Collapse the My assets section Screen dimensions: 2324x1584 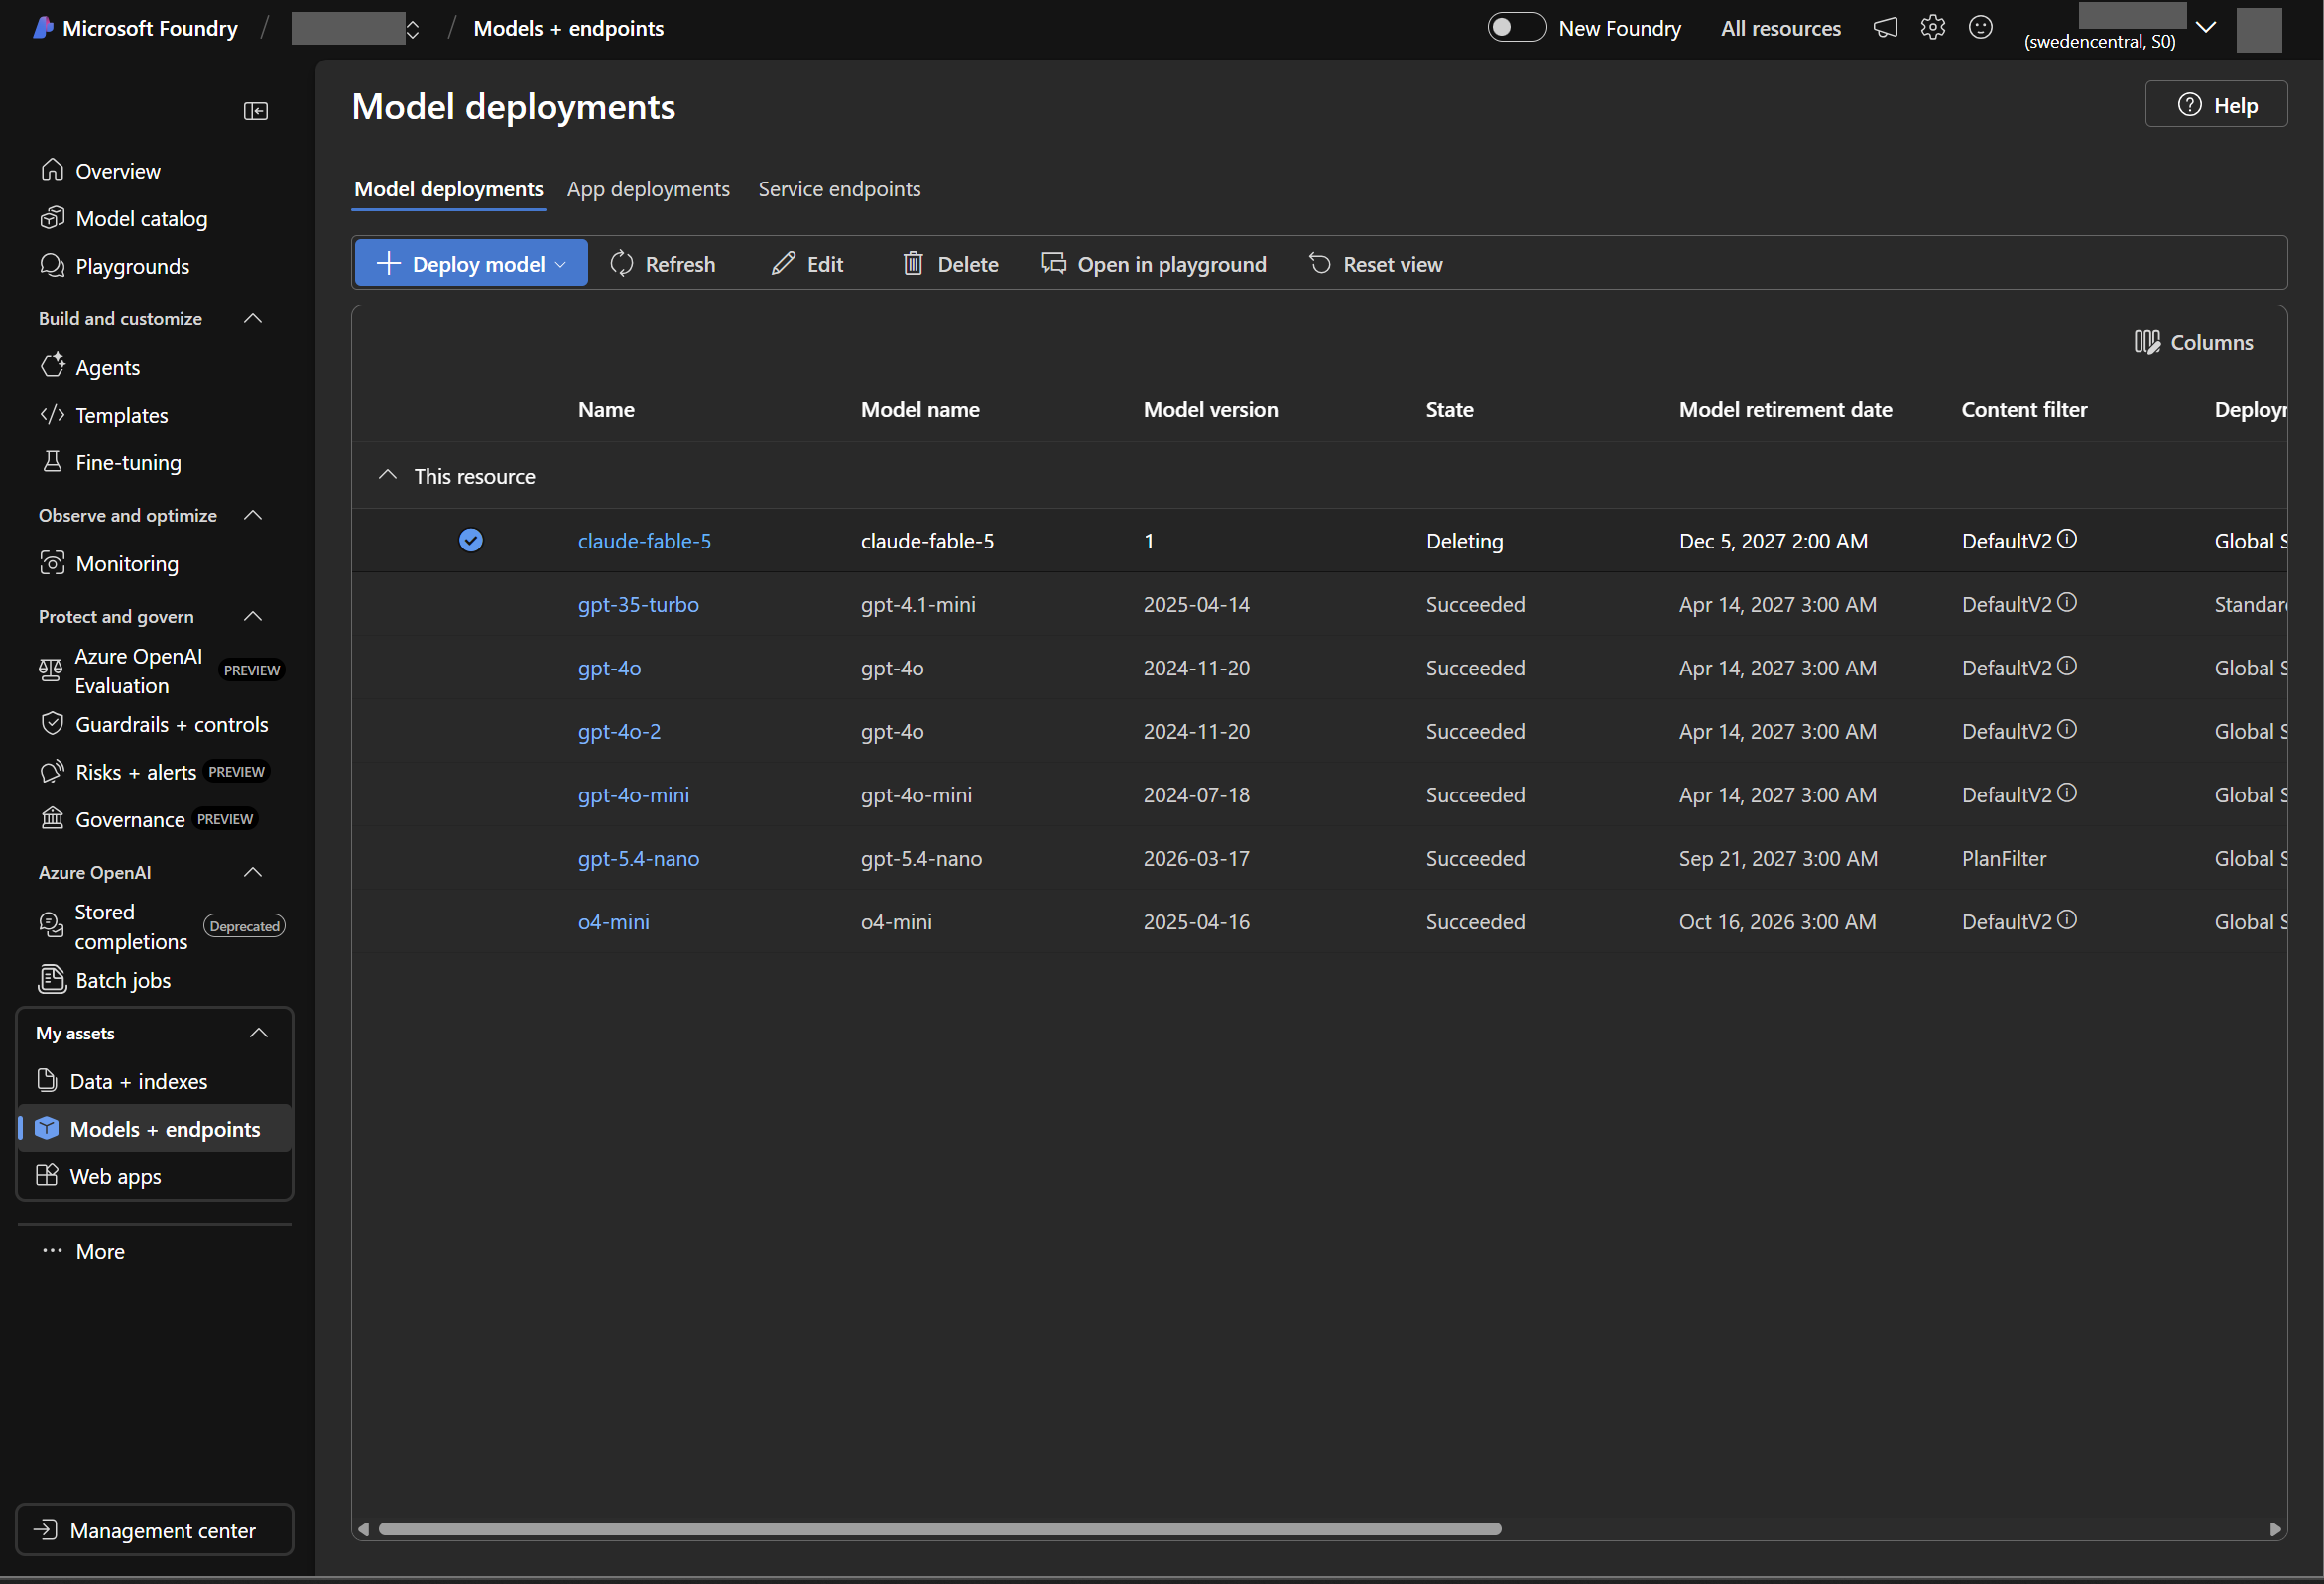click(x=259, y=1033)
